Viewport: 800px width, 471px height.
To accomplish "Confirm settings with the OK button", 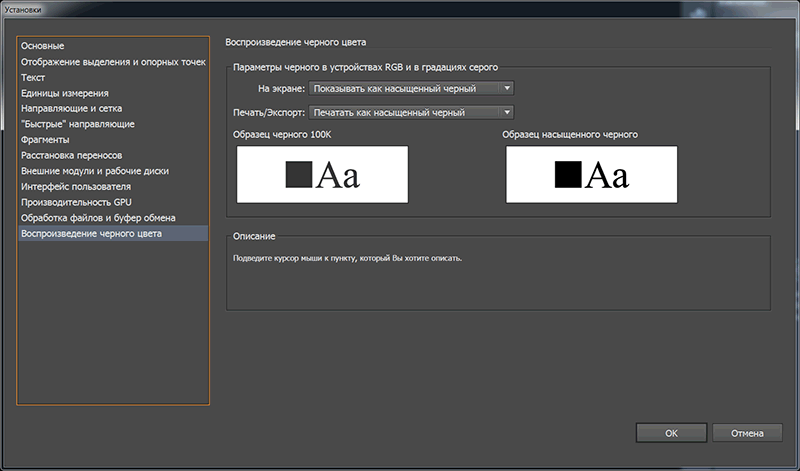I will click(x=671, y=433).
